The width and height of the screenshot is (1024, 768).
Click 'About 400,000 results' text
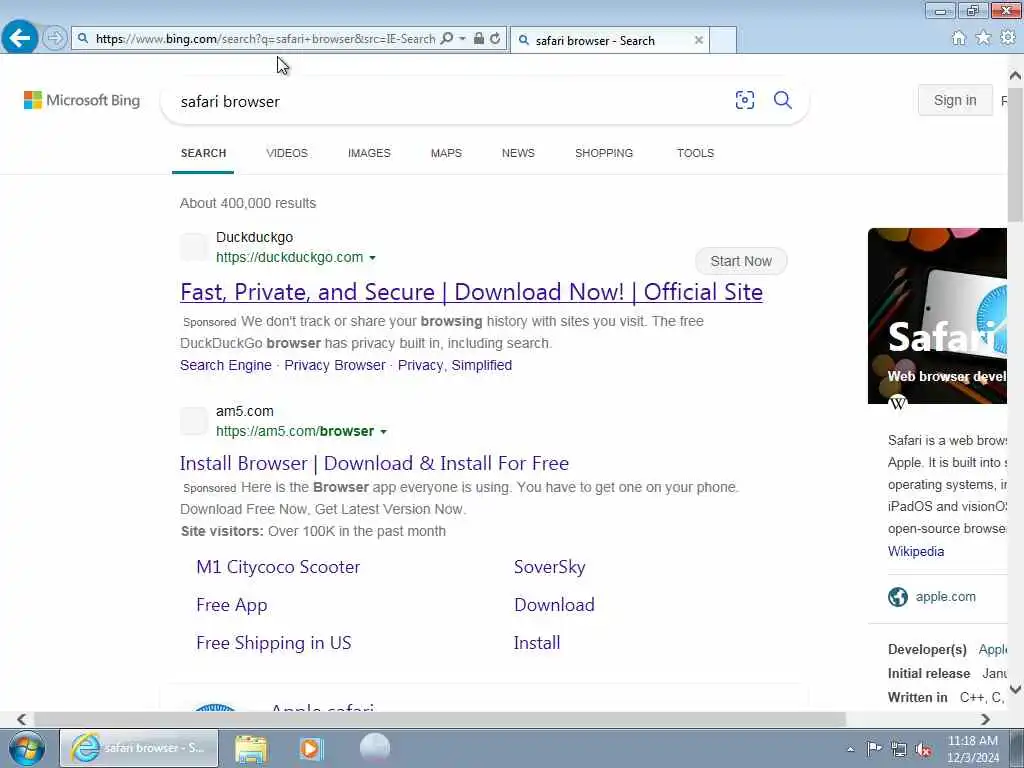248,203
